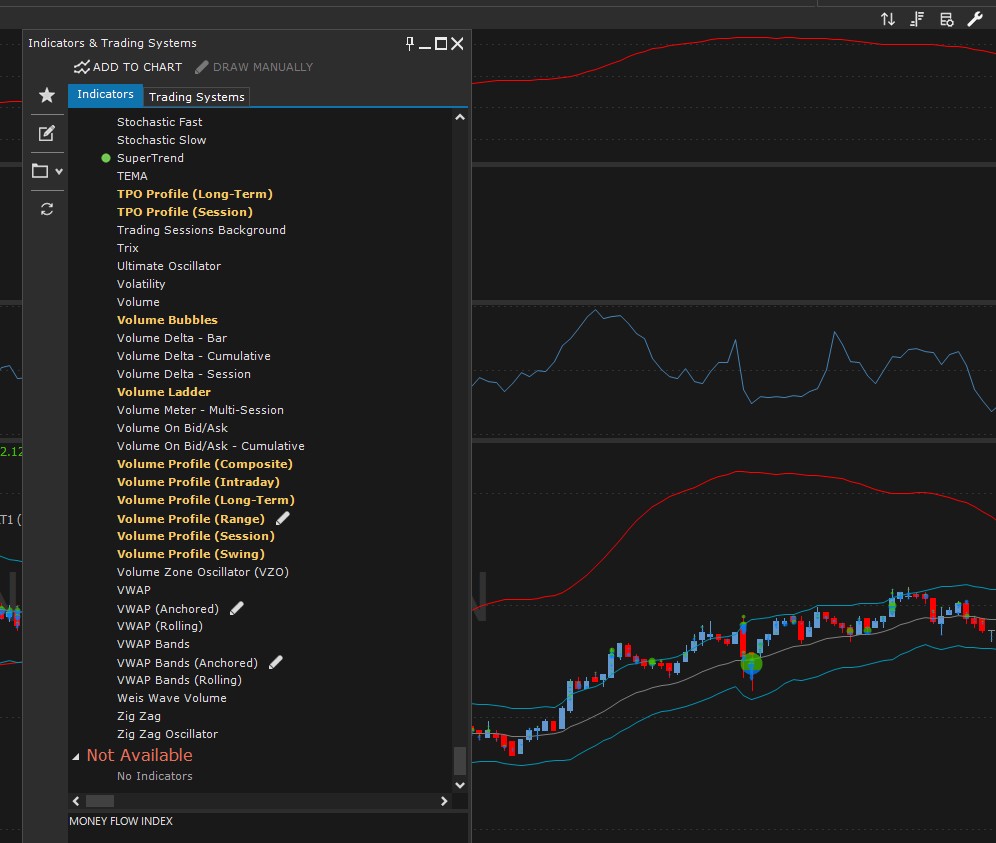Select SuperTrend indicator
Viewport: 996px width, 843px height.
click(150, 158)
